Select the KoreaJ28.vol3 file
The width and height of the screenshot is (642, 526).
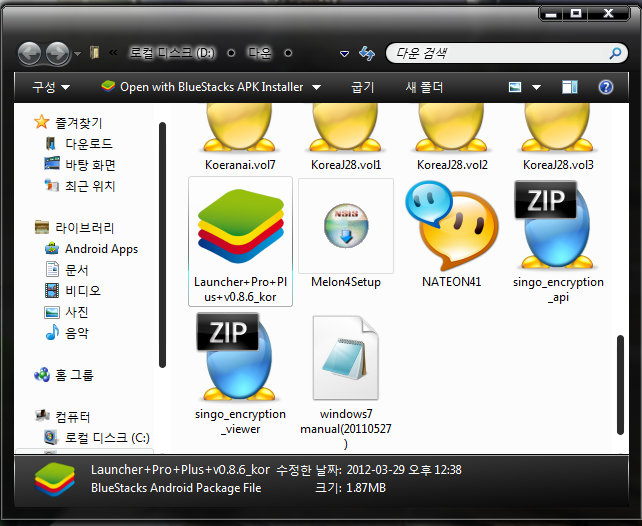coord(558,138)
